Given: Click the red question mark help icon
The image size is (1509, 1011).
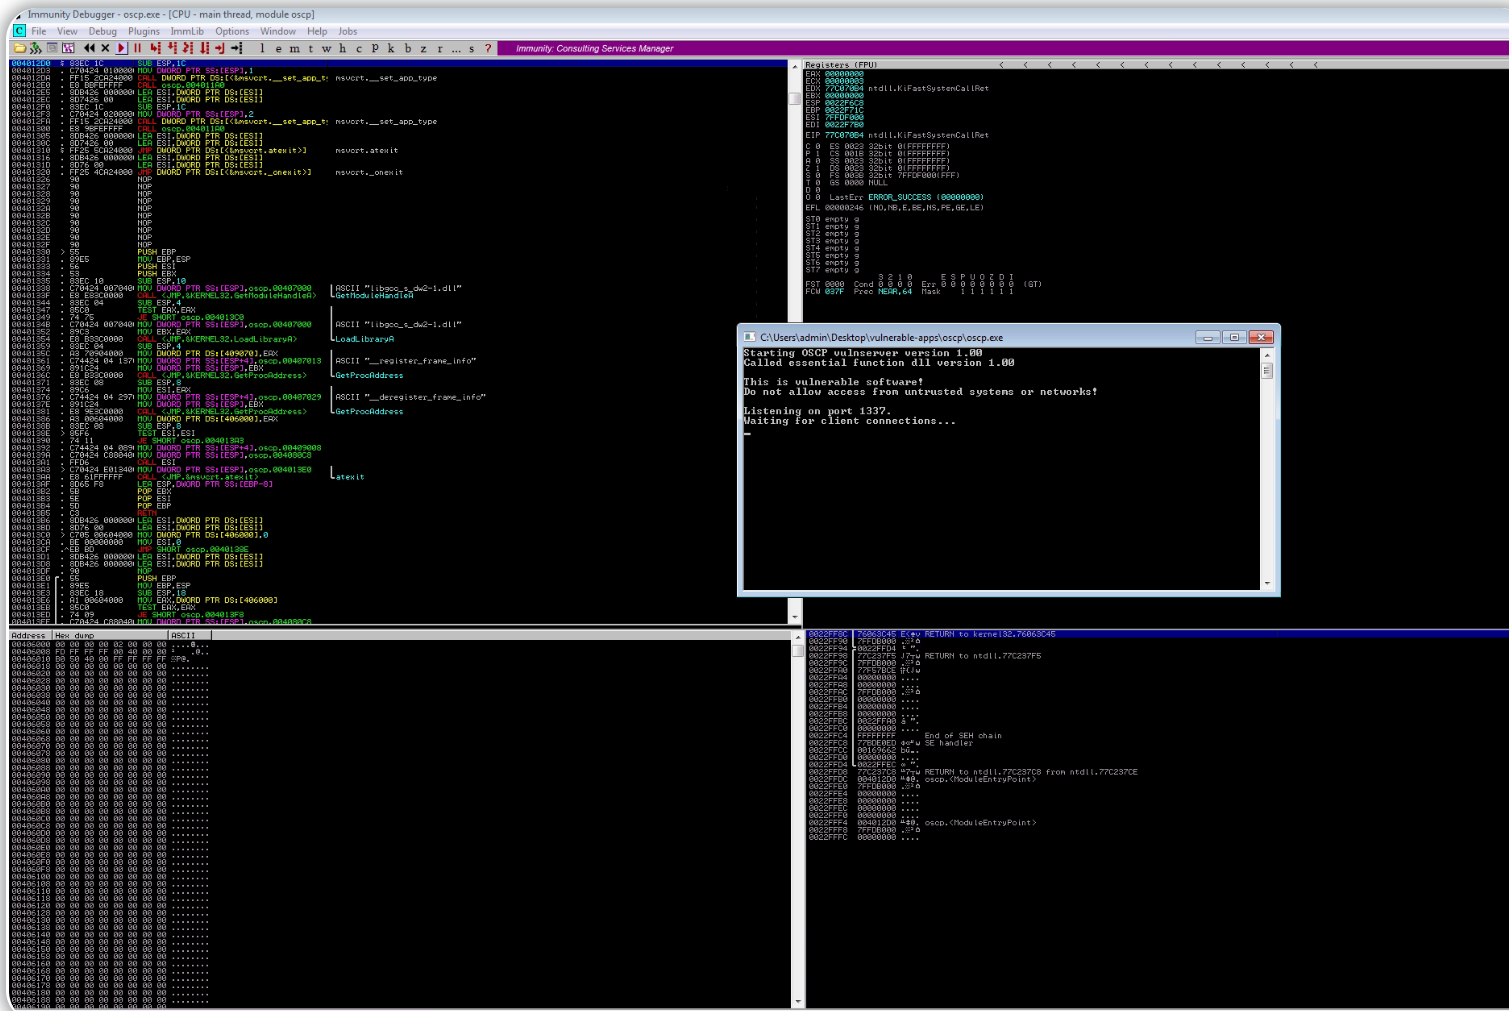Looking at the screenshot, I should click(488, 48).
